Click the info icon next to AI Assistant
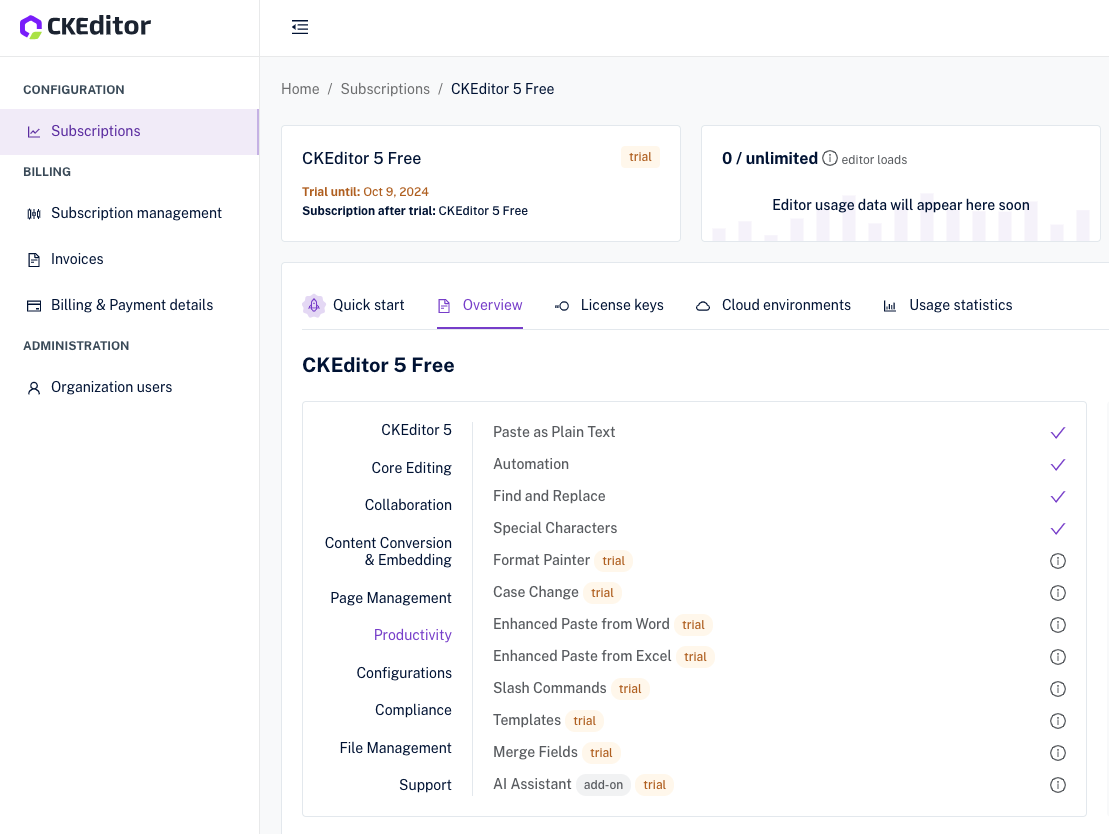Image resolution: width=1109 pixels, height=834 pixels. pyautogui.click(x=1058, y=785)
